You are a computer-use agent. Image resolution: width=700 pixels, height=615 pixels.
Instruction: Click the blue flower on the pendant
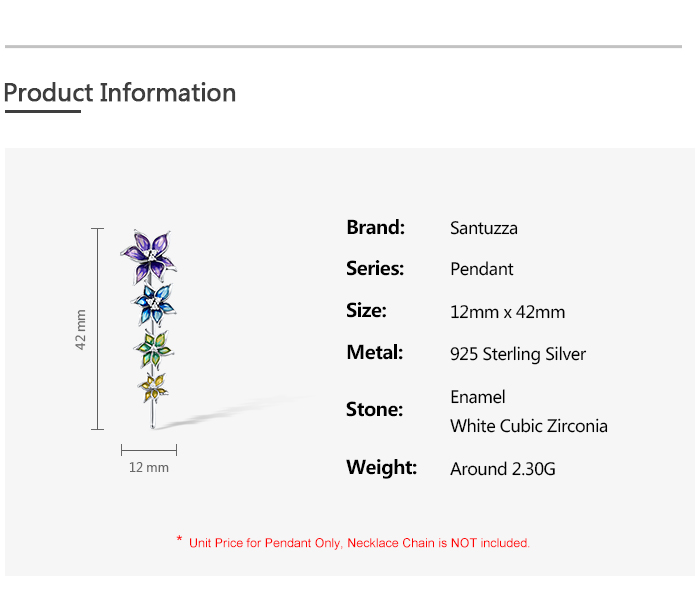(x=155, y=301)
